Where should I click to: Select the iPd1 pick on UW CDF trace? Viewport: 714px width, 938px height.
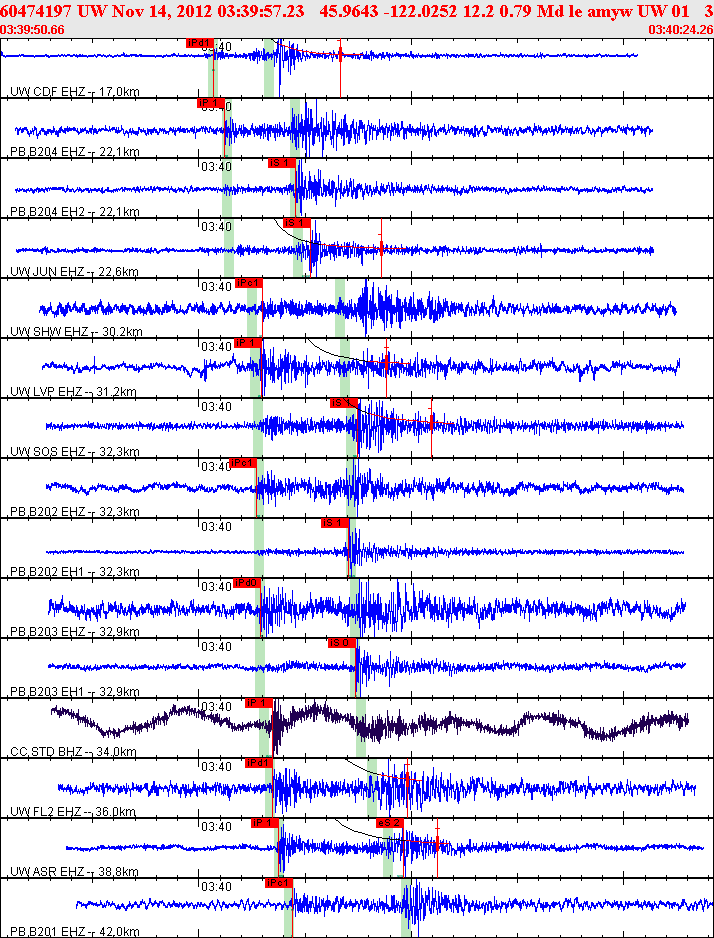200,42
